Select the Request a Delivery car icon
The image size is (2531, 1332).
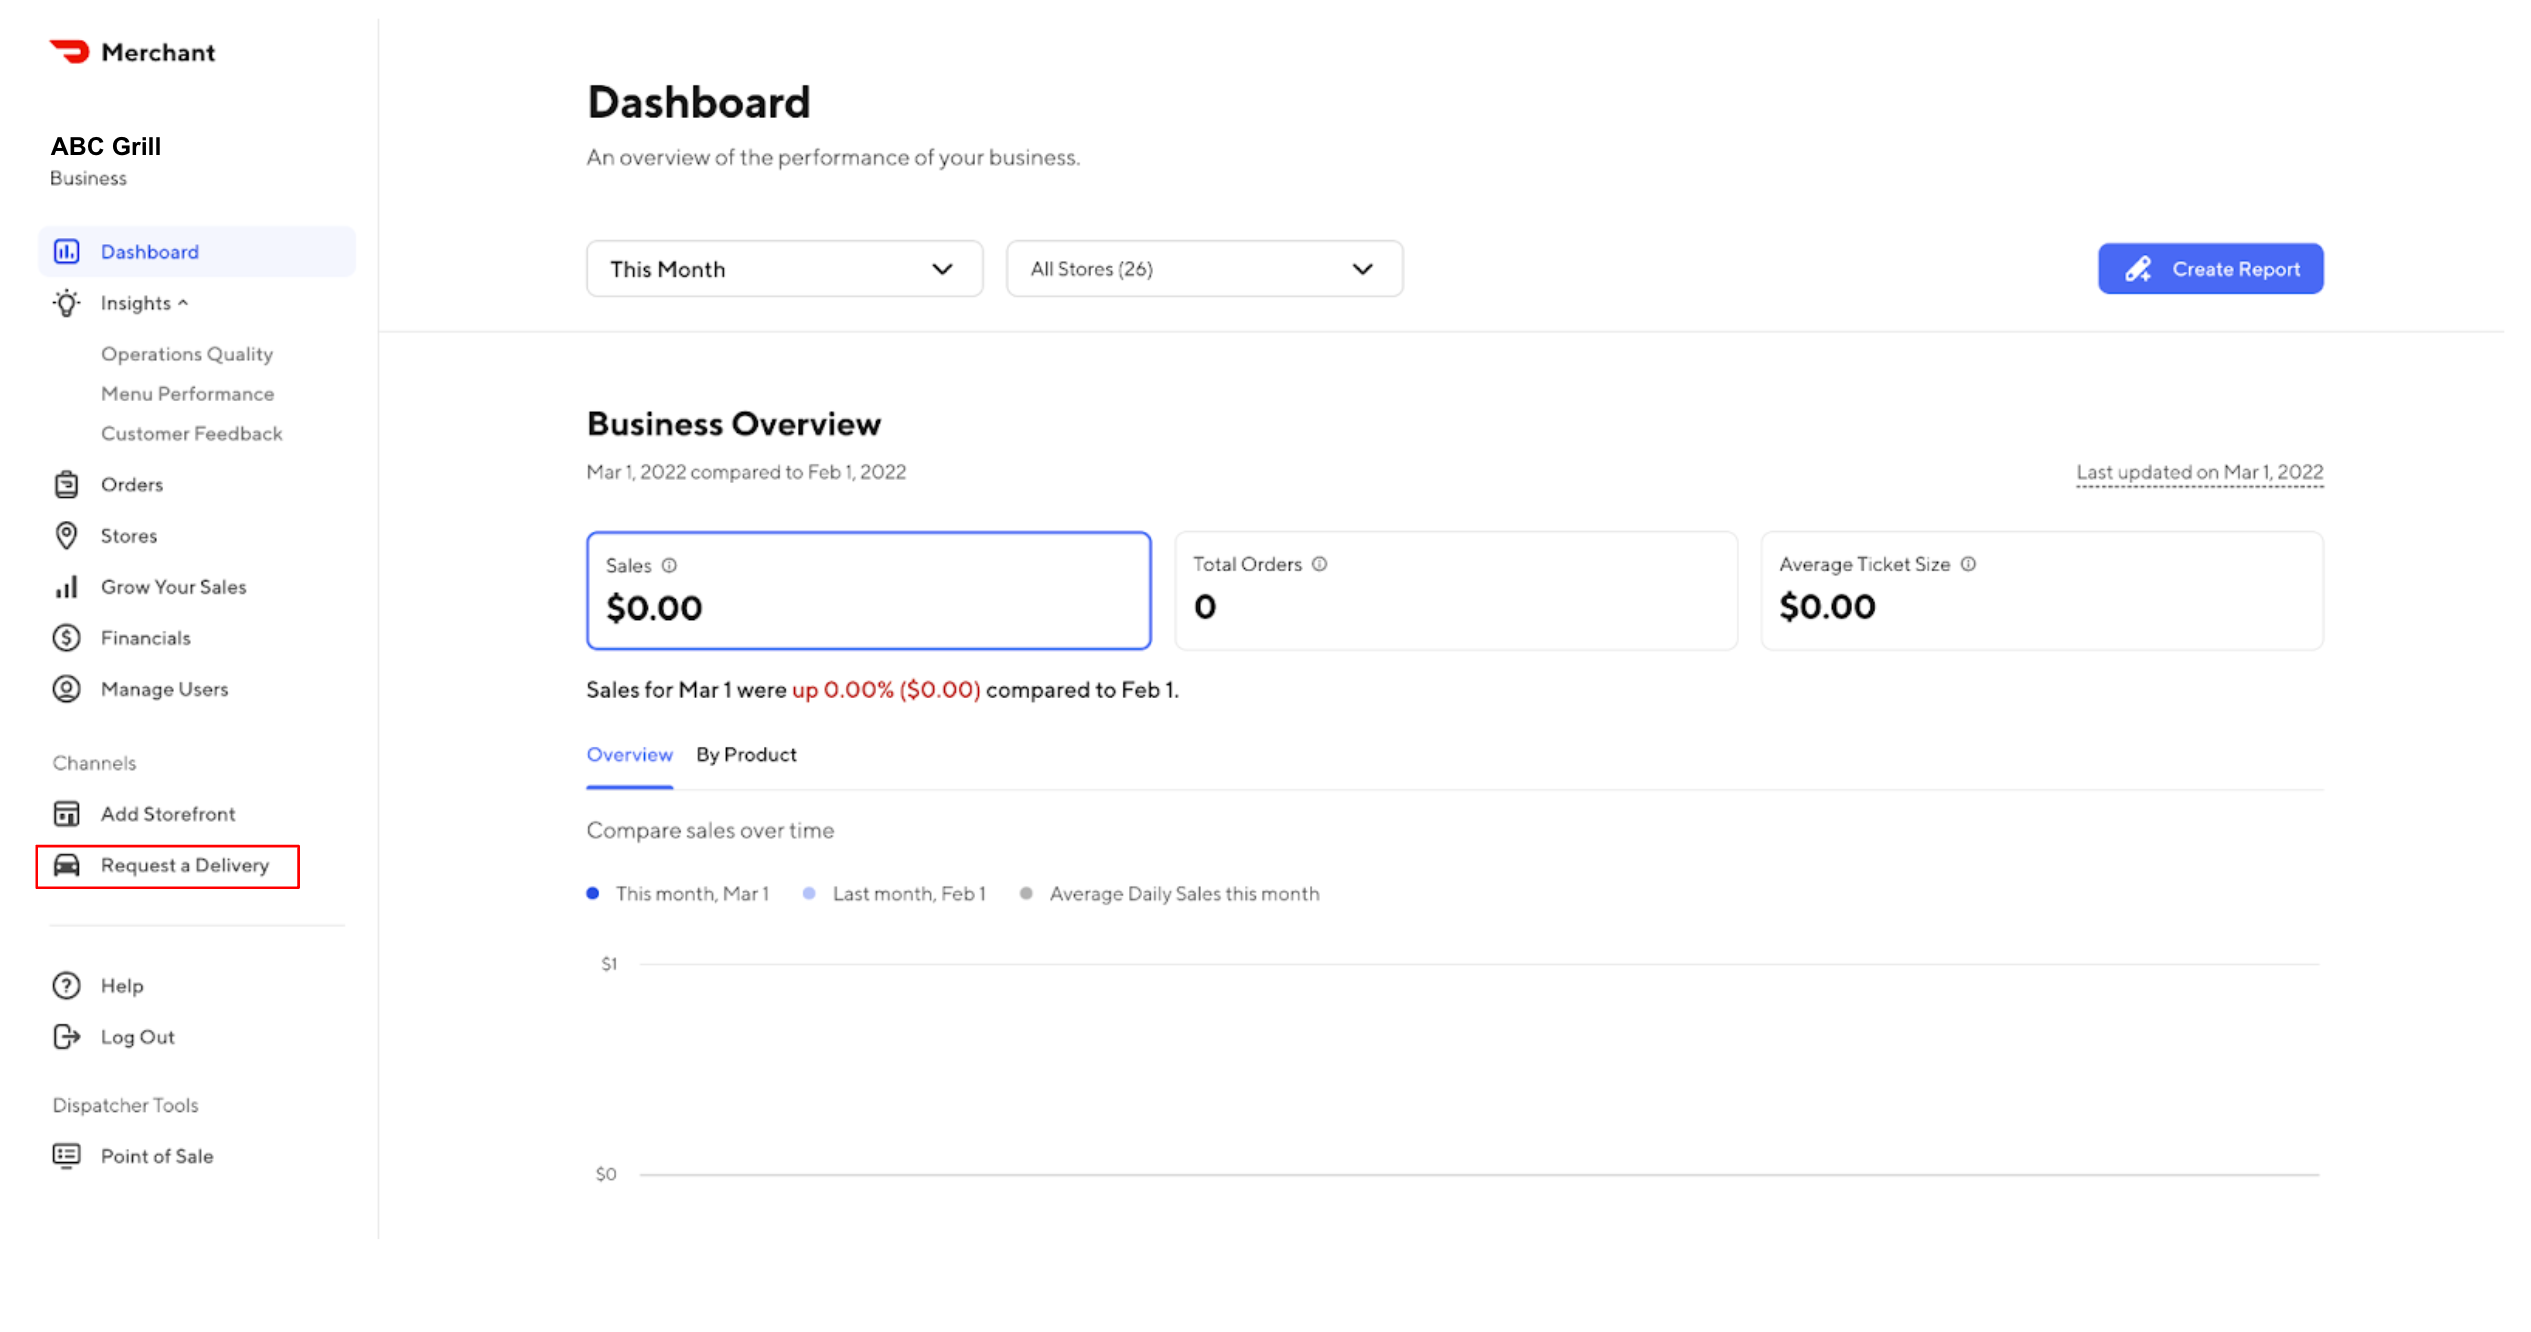coord(66,866)
